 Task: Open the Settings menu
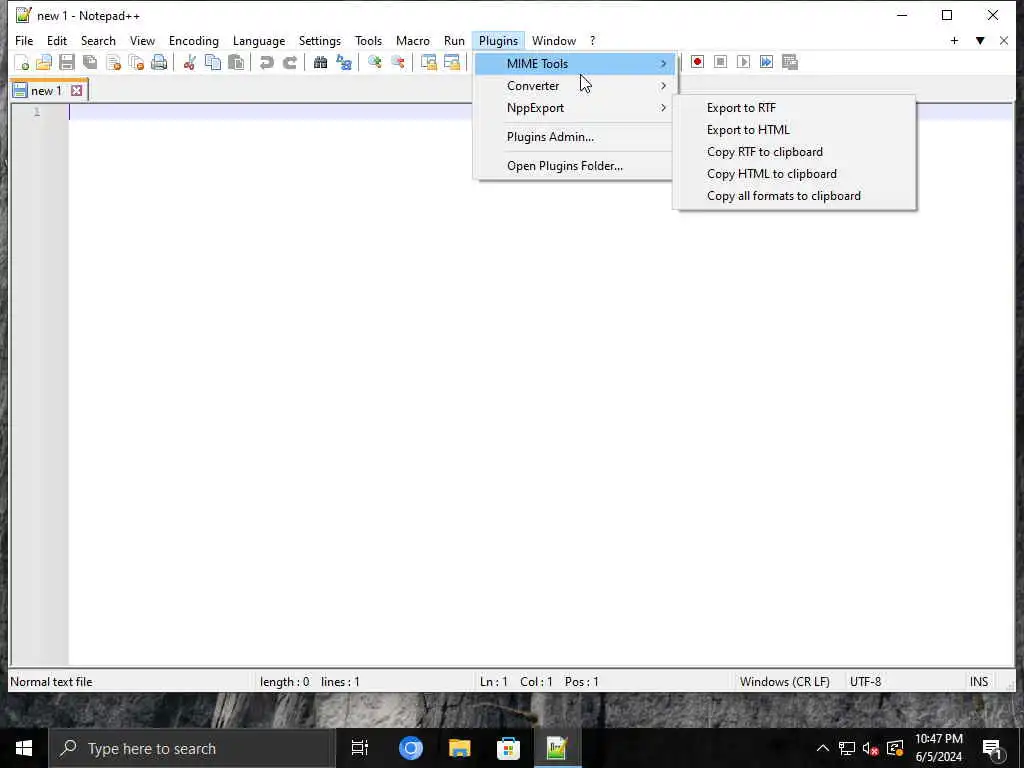[x=320, y=40]
